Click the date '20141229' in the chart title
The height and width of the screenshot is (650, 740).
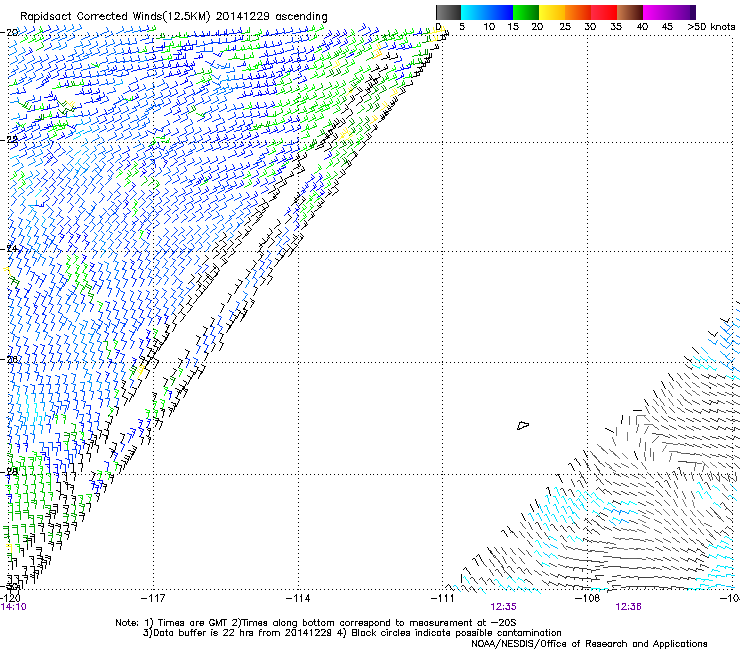coord(243,16)
